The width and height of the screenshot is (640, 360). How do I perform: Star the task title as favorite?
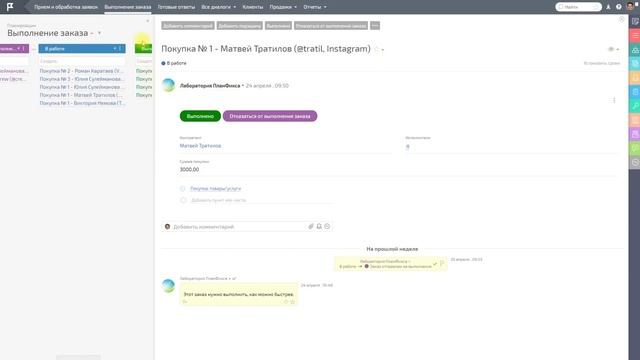(x=376, y=49)
